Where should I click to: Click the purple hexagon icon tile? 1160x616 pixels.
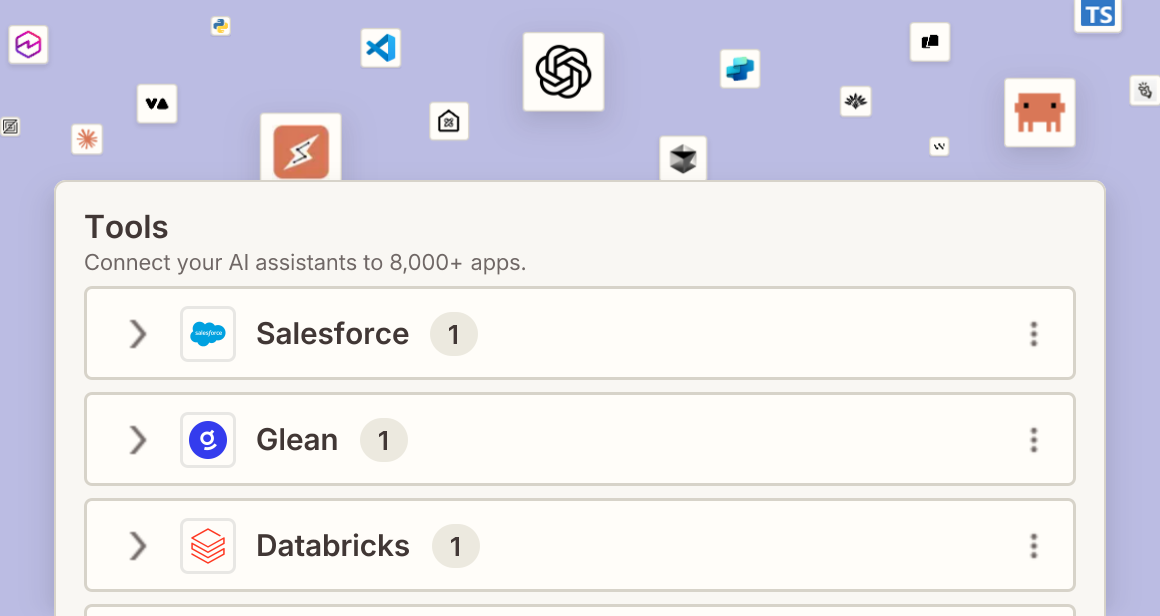(28, 44)
